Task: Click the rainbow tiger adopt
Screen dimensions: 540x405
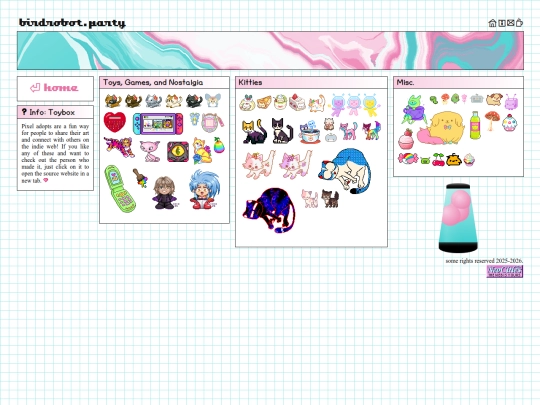Action: (x=119, y=147)
